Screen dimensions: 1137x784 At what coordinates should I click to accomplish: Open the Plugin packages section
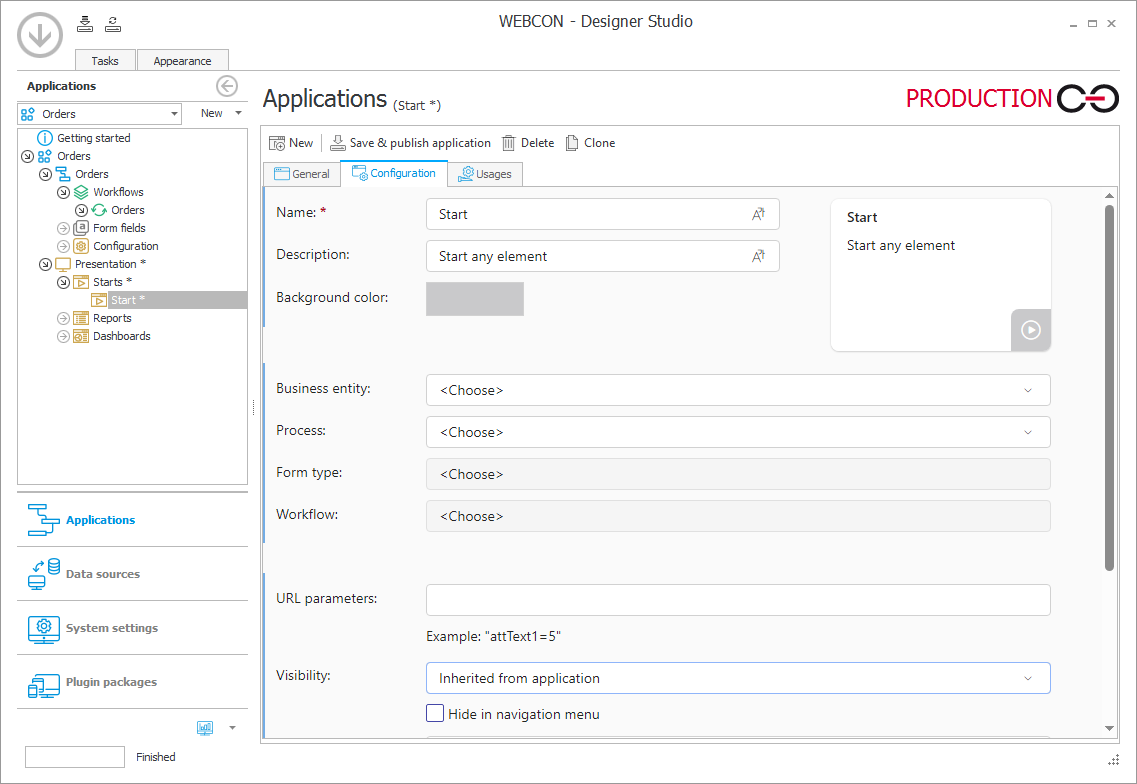(x=133, y=682)
